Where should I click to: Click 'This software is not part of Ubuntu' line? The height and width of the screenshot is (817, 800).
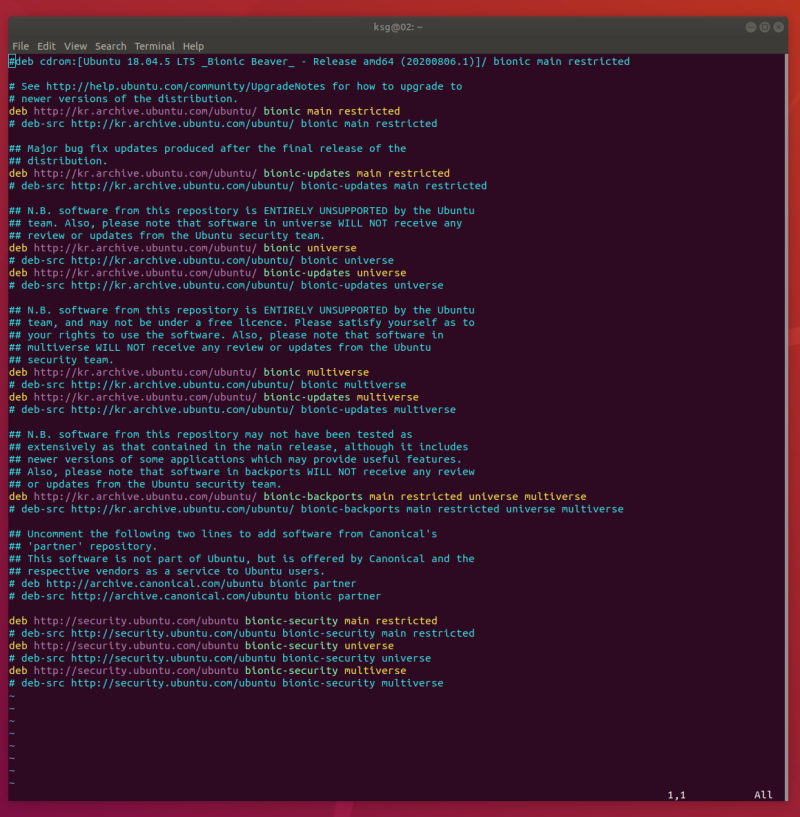tap(242, 559)
